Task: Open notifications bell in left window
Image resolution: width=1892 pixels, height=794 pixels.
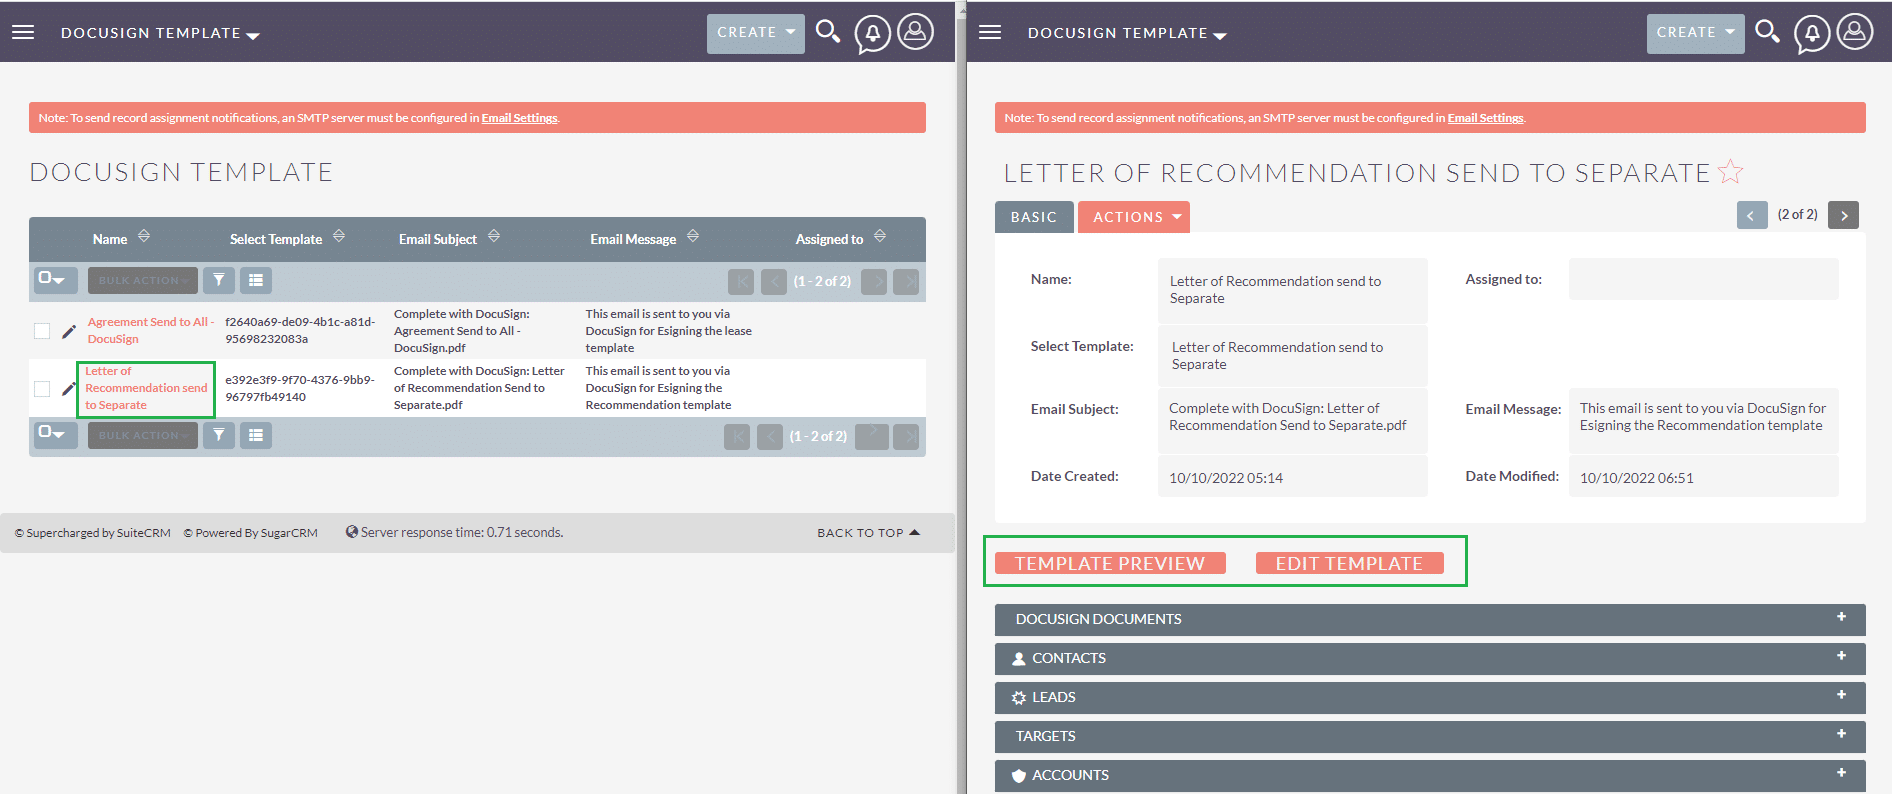Action: coord(873,34)
